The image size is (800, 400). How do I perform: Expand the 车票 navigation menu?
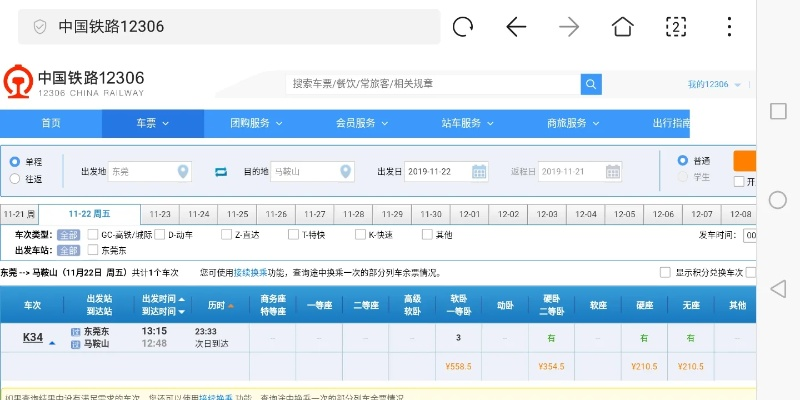(152, 123)
